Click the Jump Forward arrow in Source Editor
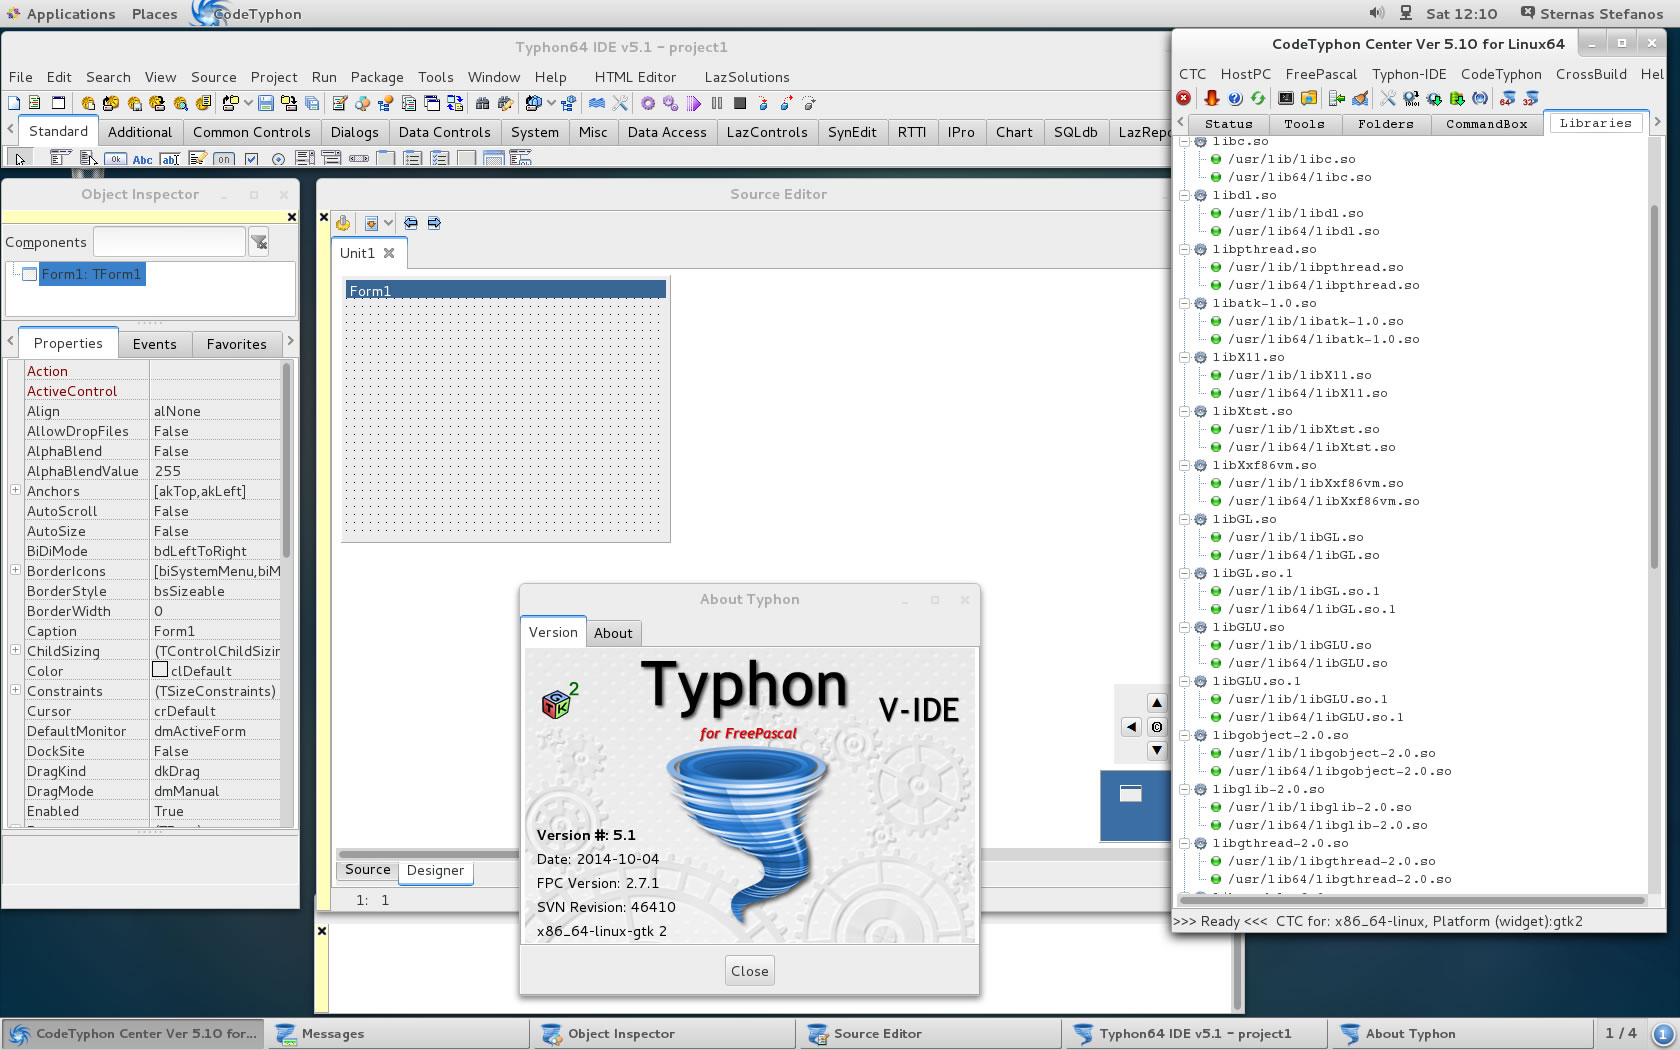 click(434, 223)
